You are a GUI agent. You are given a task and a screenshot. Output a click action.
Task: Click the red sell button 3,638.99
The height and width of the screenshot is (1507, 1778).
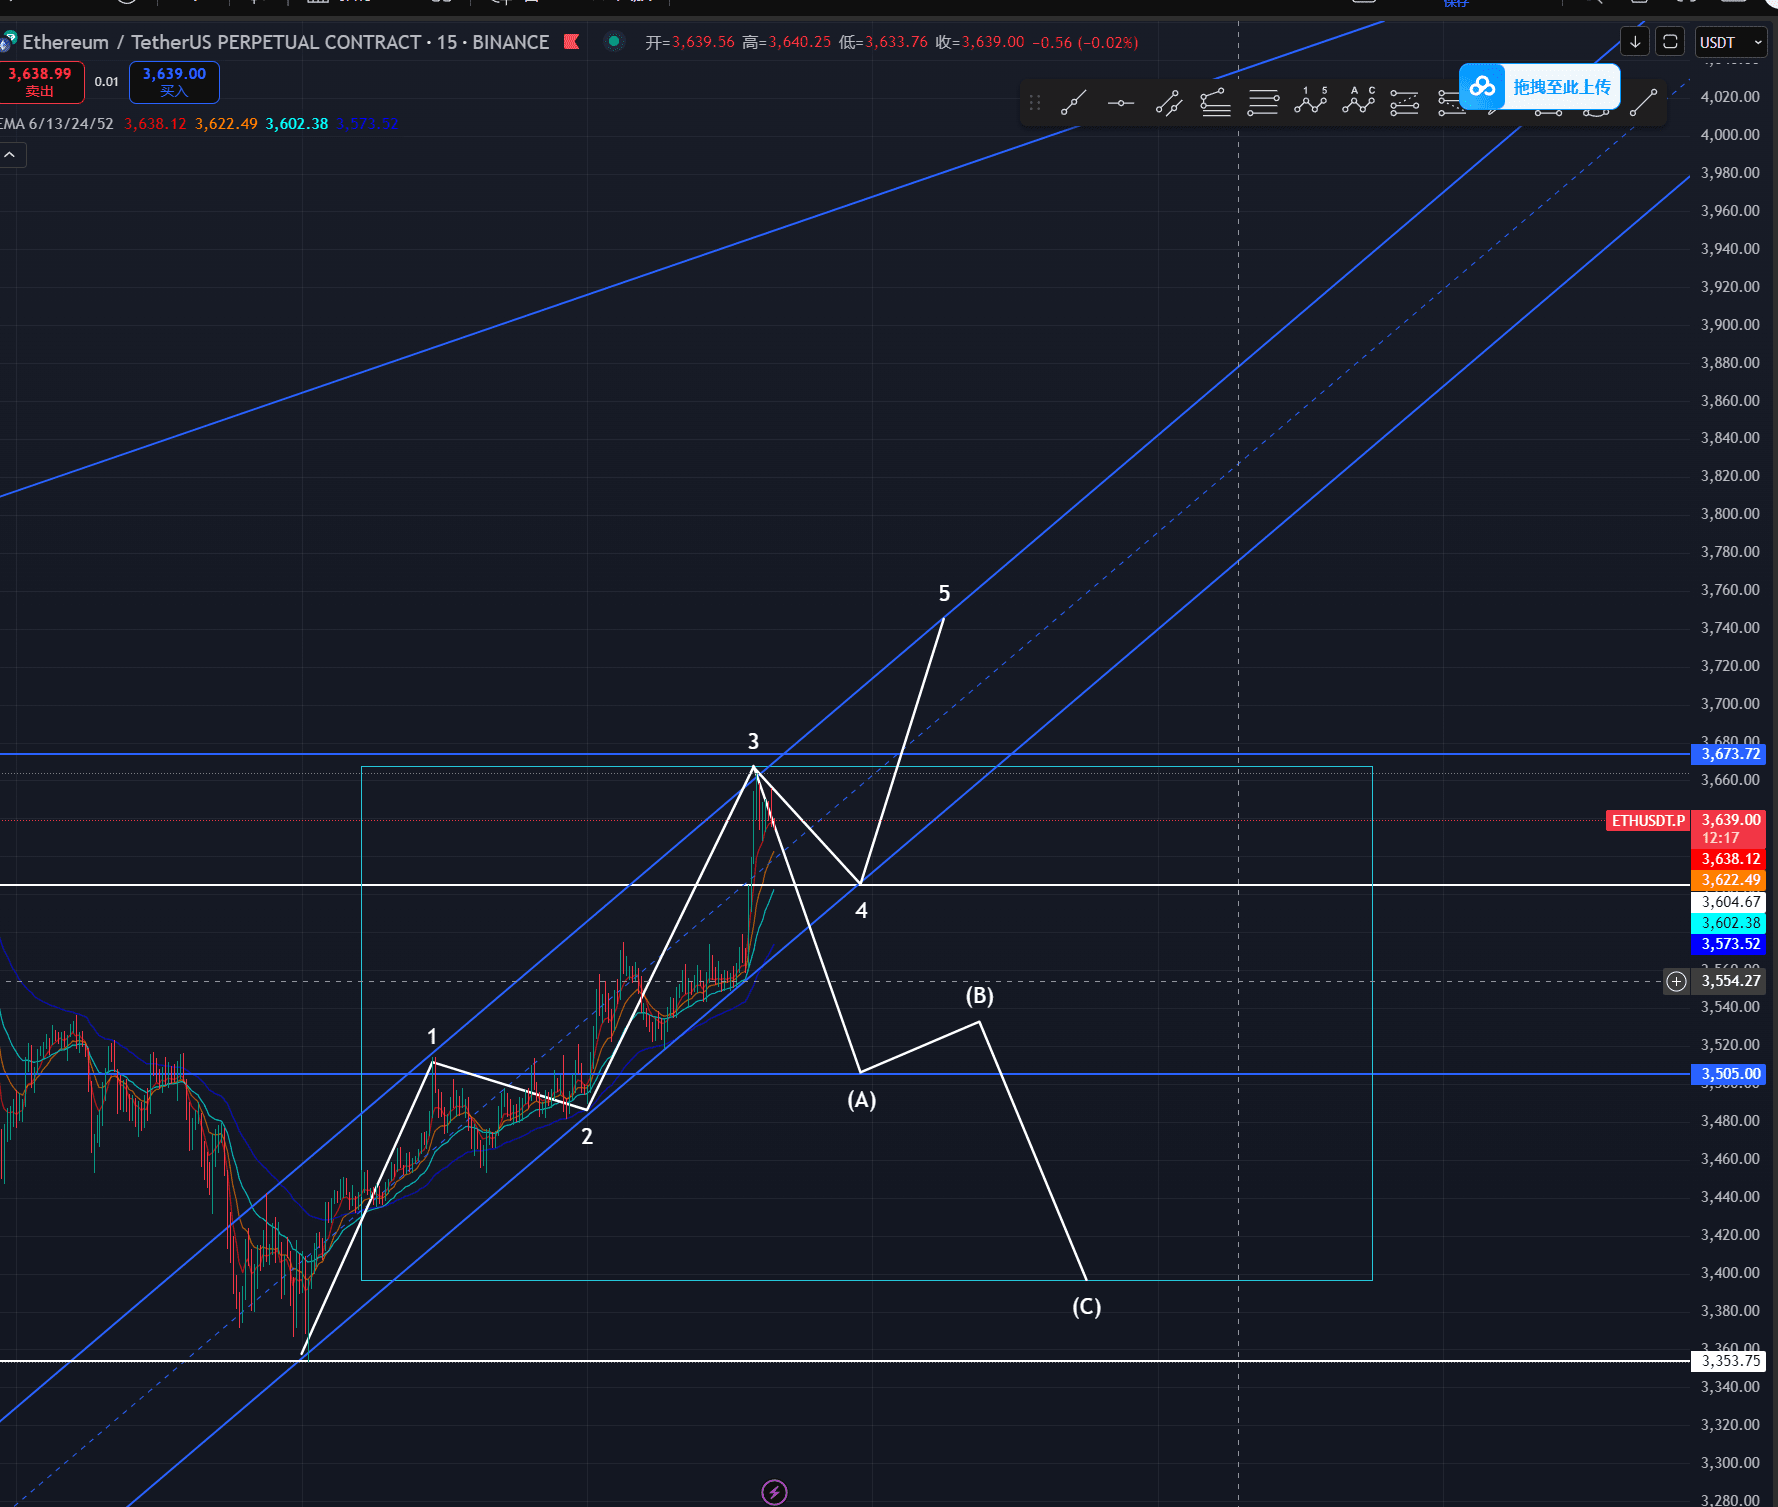coord(41,82)
